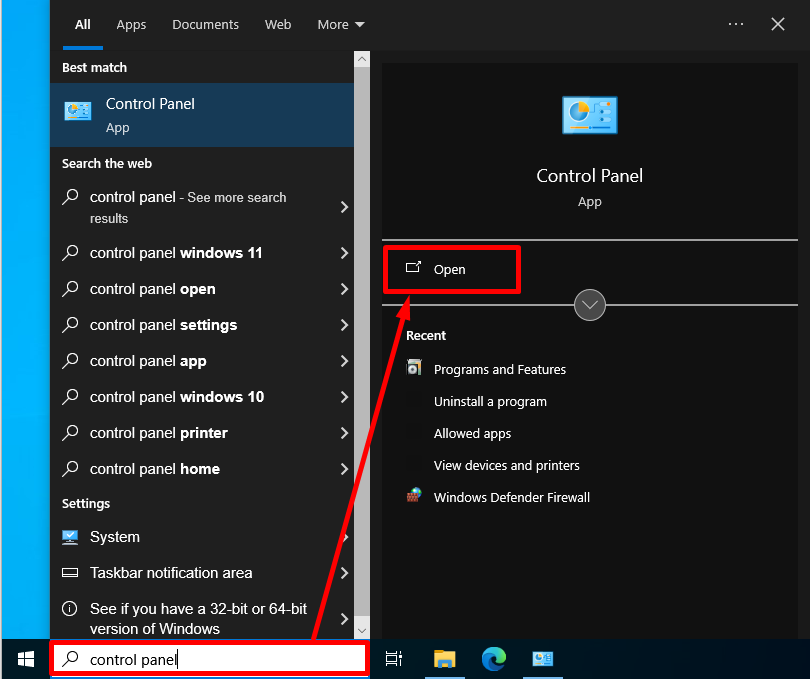The height and width of the screenshot is (679, 810).
Task: Click the info icon beside 32-bit or 64-bit
Action: (x=70, y=608)
